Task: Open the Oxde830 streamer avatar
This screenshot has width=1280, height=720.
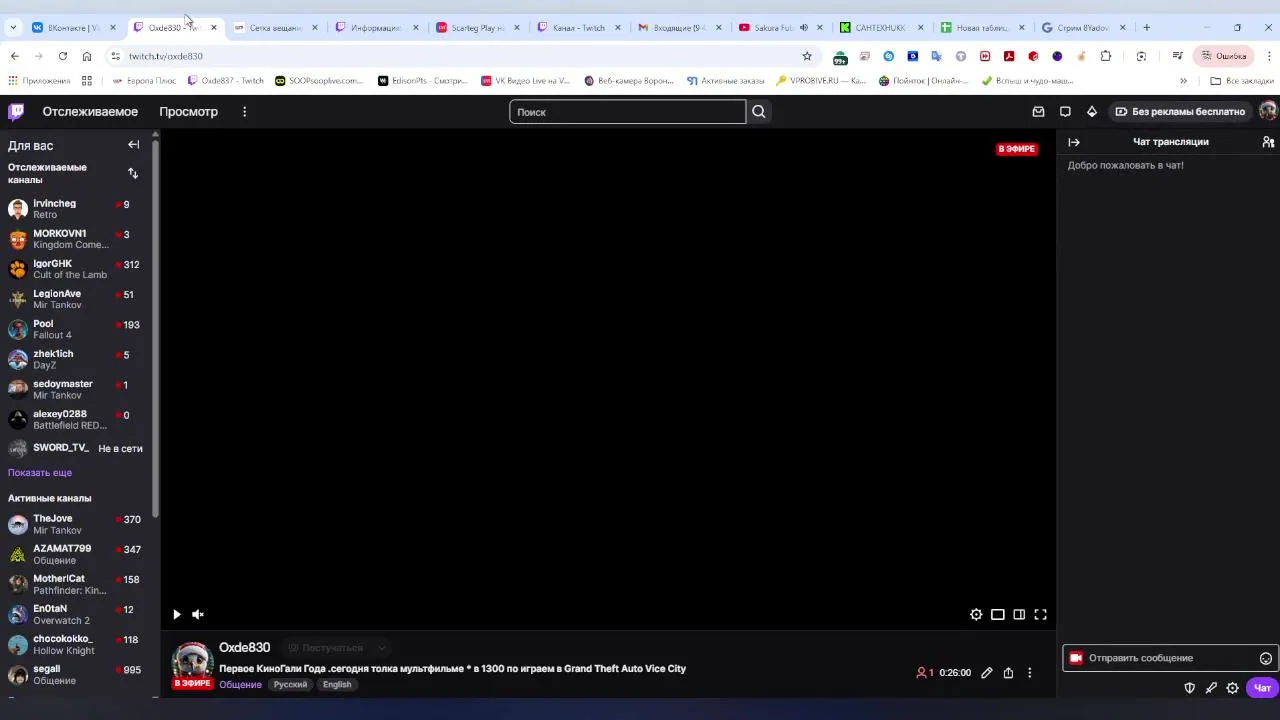Action: pos(192,664)
